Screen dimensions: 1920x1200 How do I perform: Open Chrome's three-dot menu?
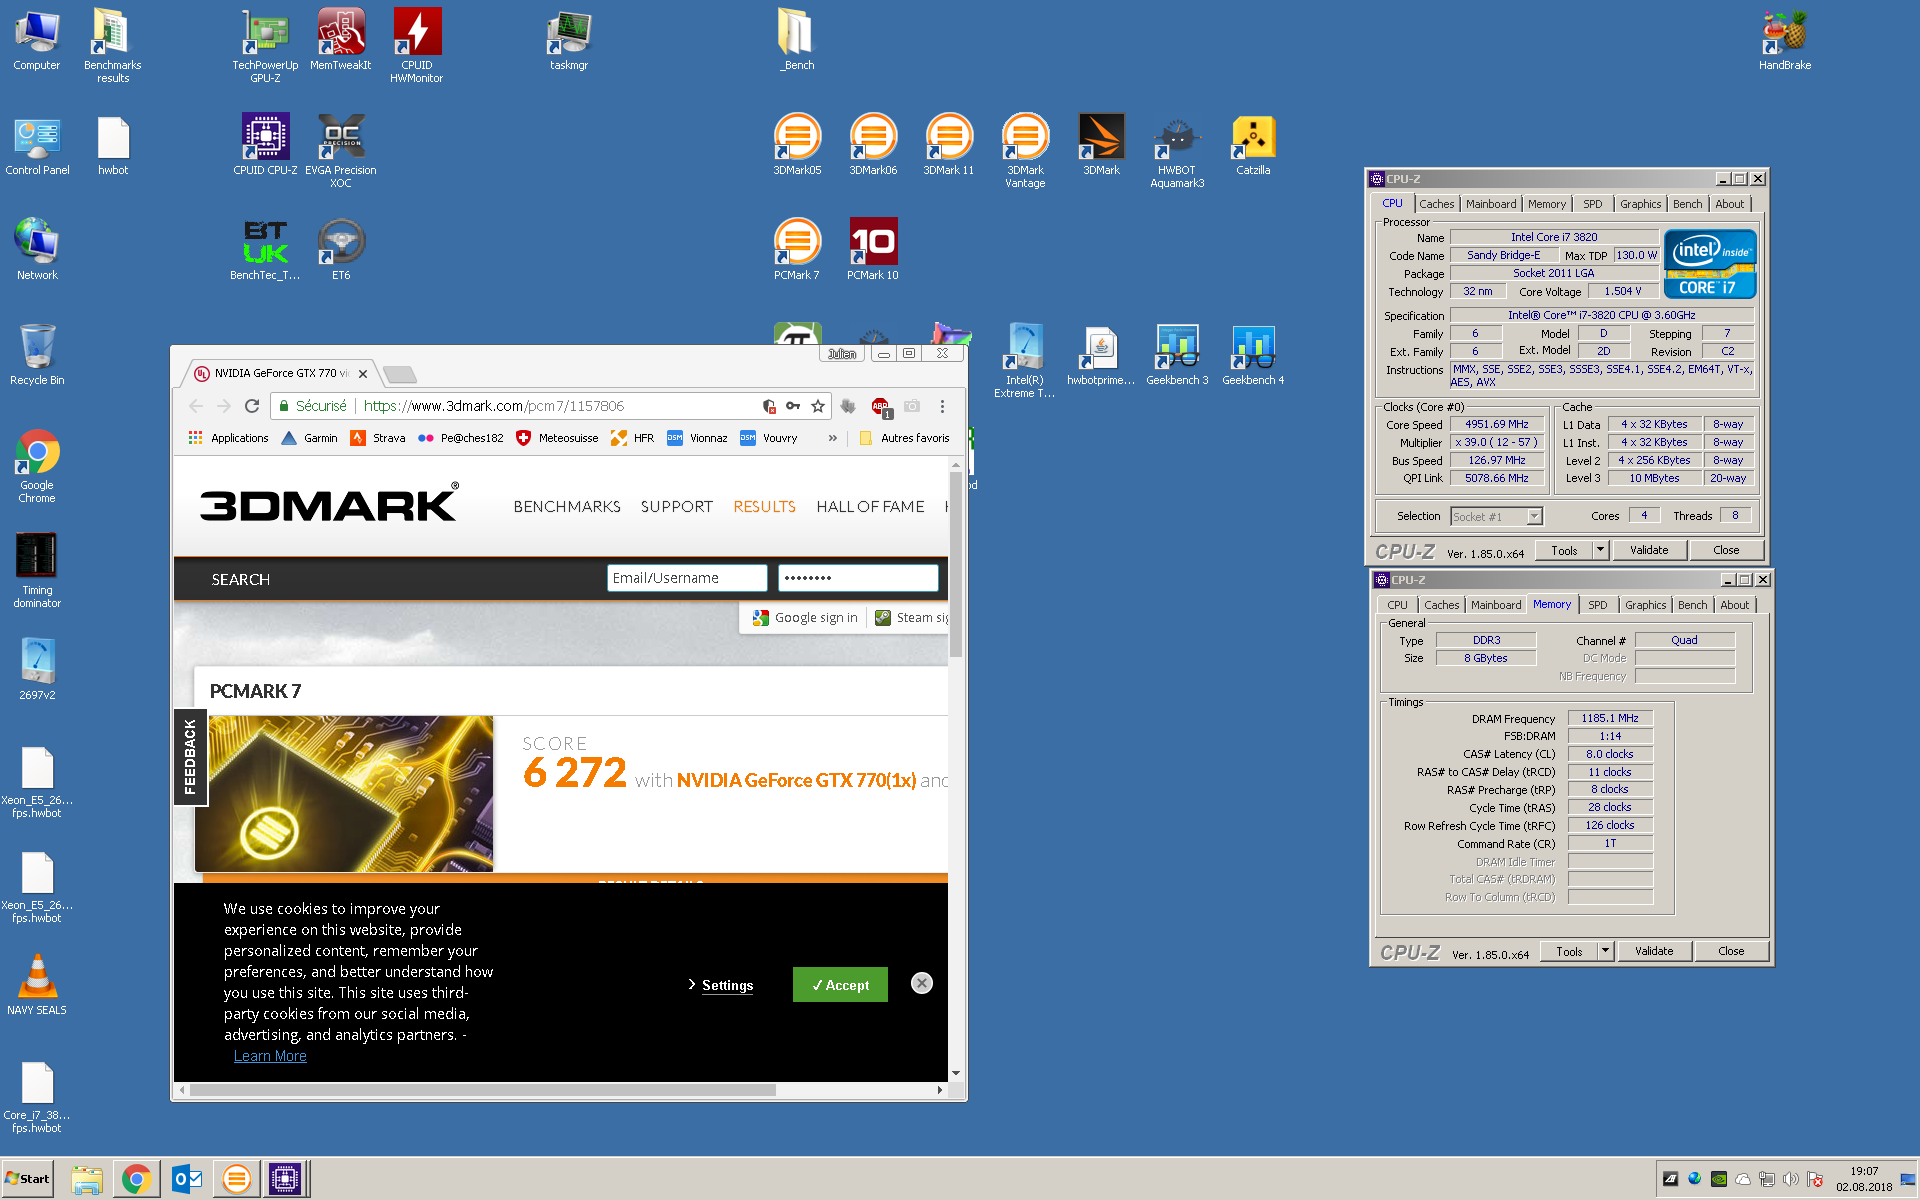pyautogui.click(x=942, y=406)
